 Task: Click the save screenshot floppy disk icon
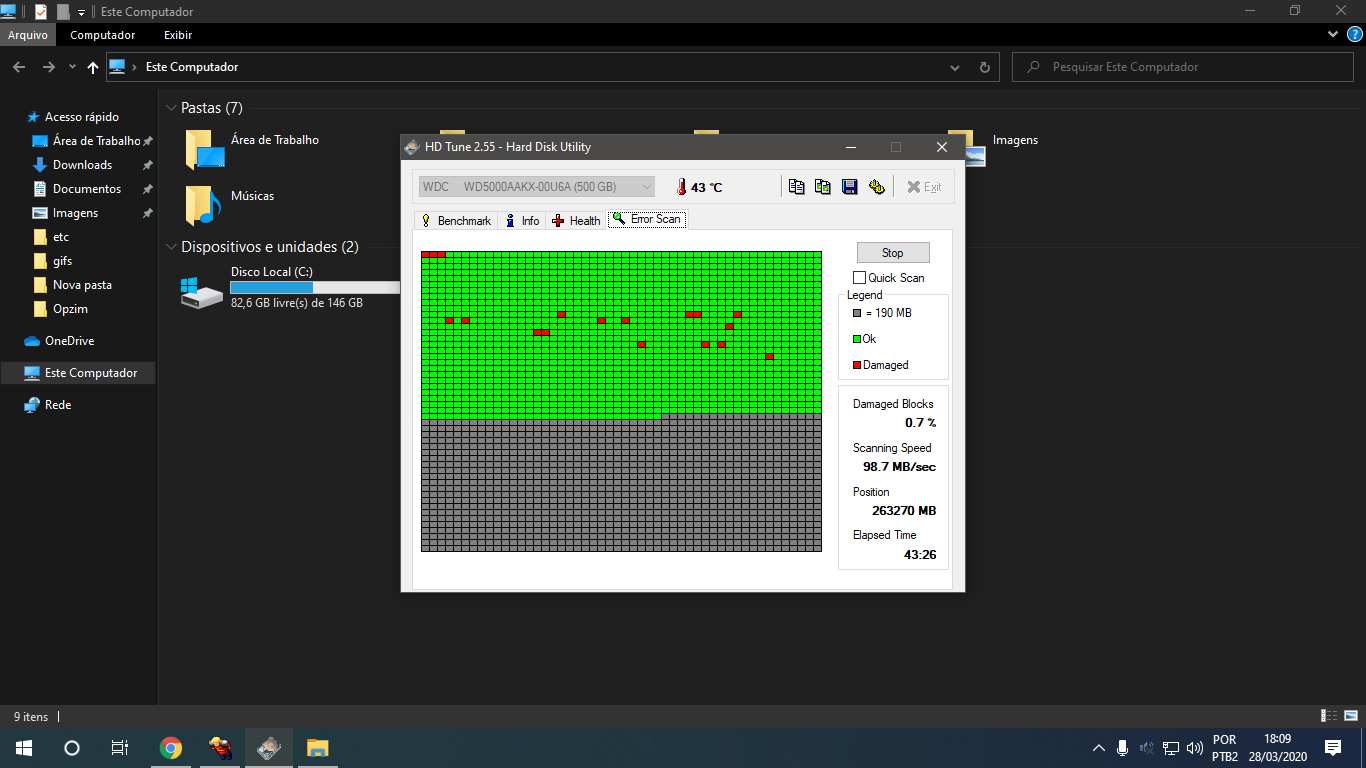pyautogui.click(x=850, y=187)
